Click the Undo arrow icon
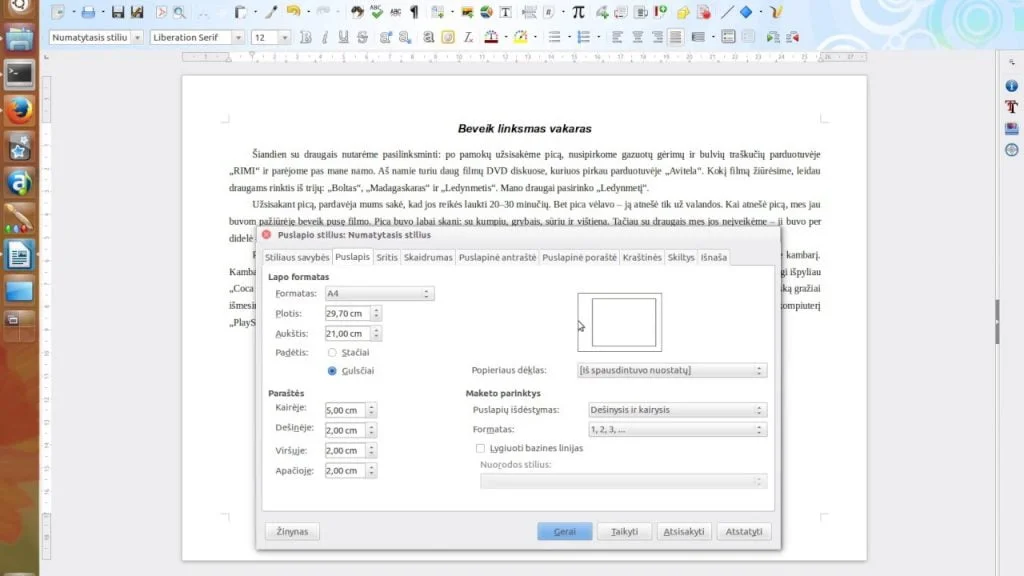Viewport: 1024px width, 576px height. tap(293, 12)
